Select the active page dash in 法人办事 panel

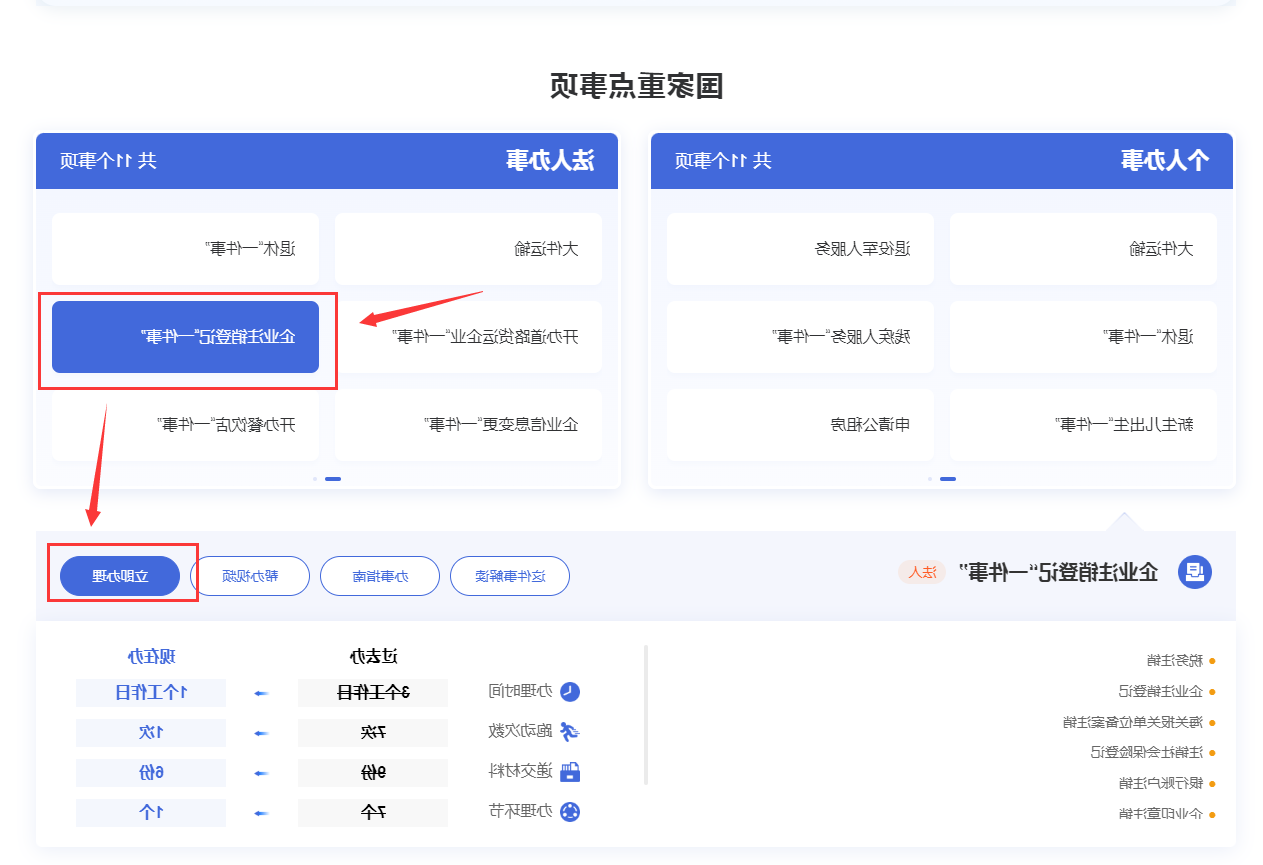(x=333, y=479)
